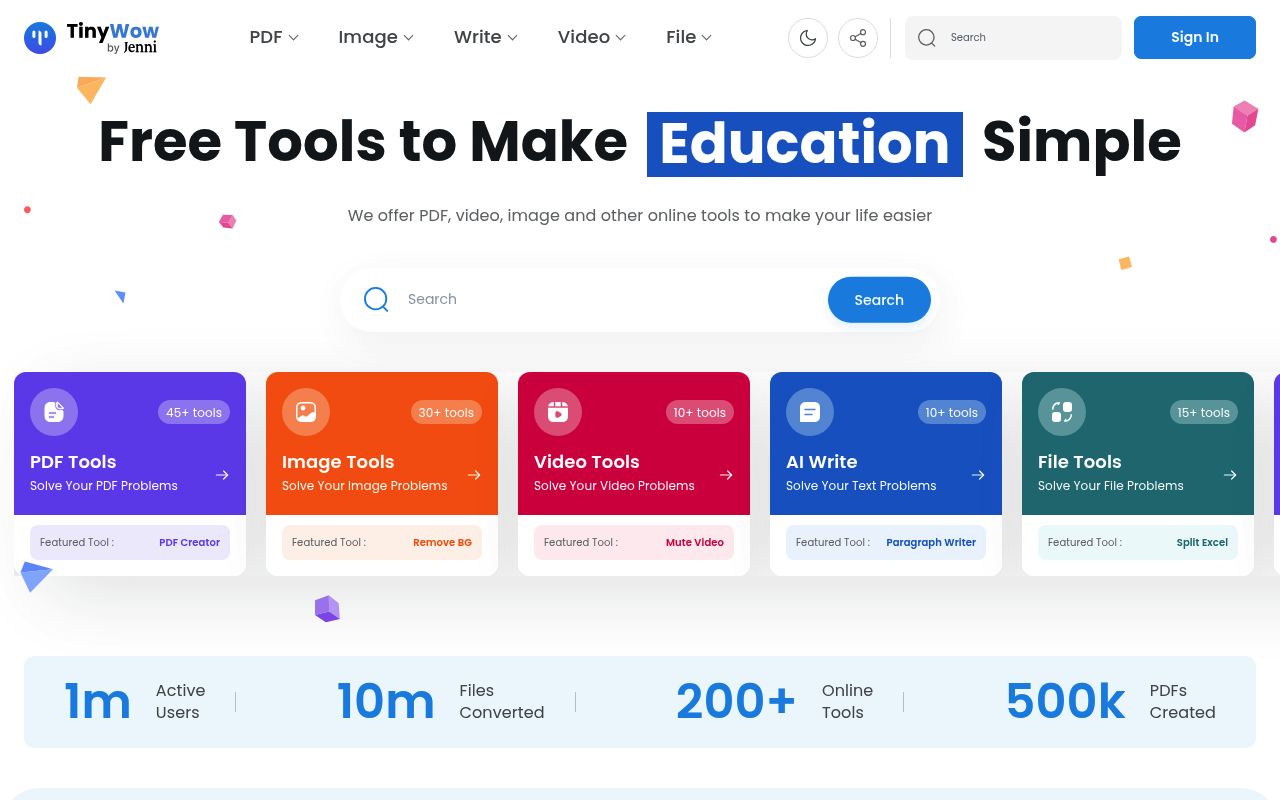Open the share icon in header

pyautogui.click(x=858, y=38)
